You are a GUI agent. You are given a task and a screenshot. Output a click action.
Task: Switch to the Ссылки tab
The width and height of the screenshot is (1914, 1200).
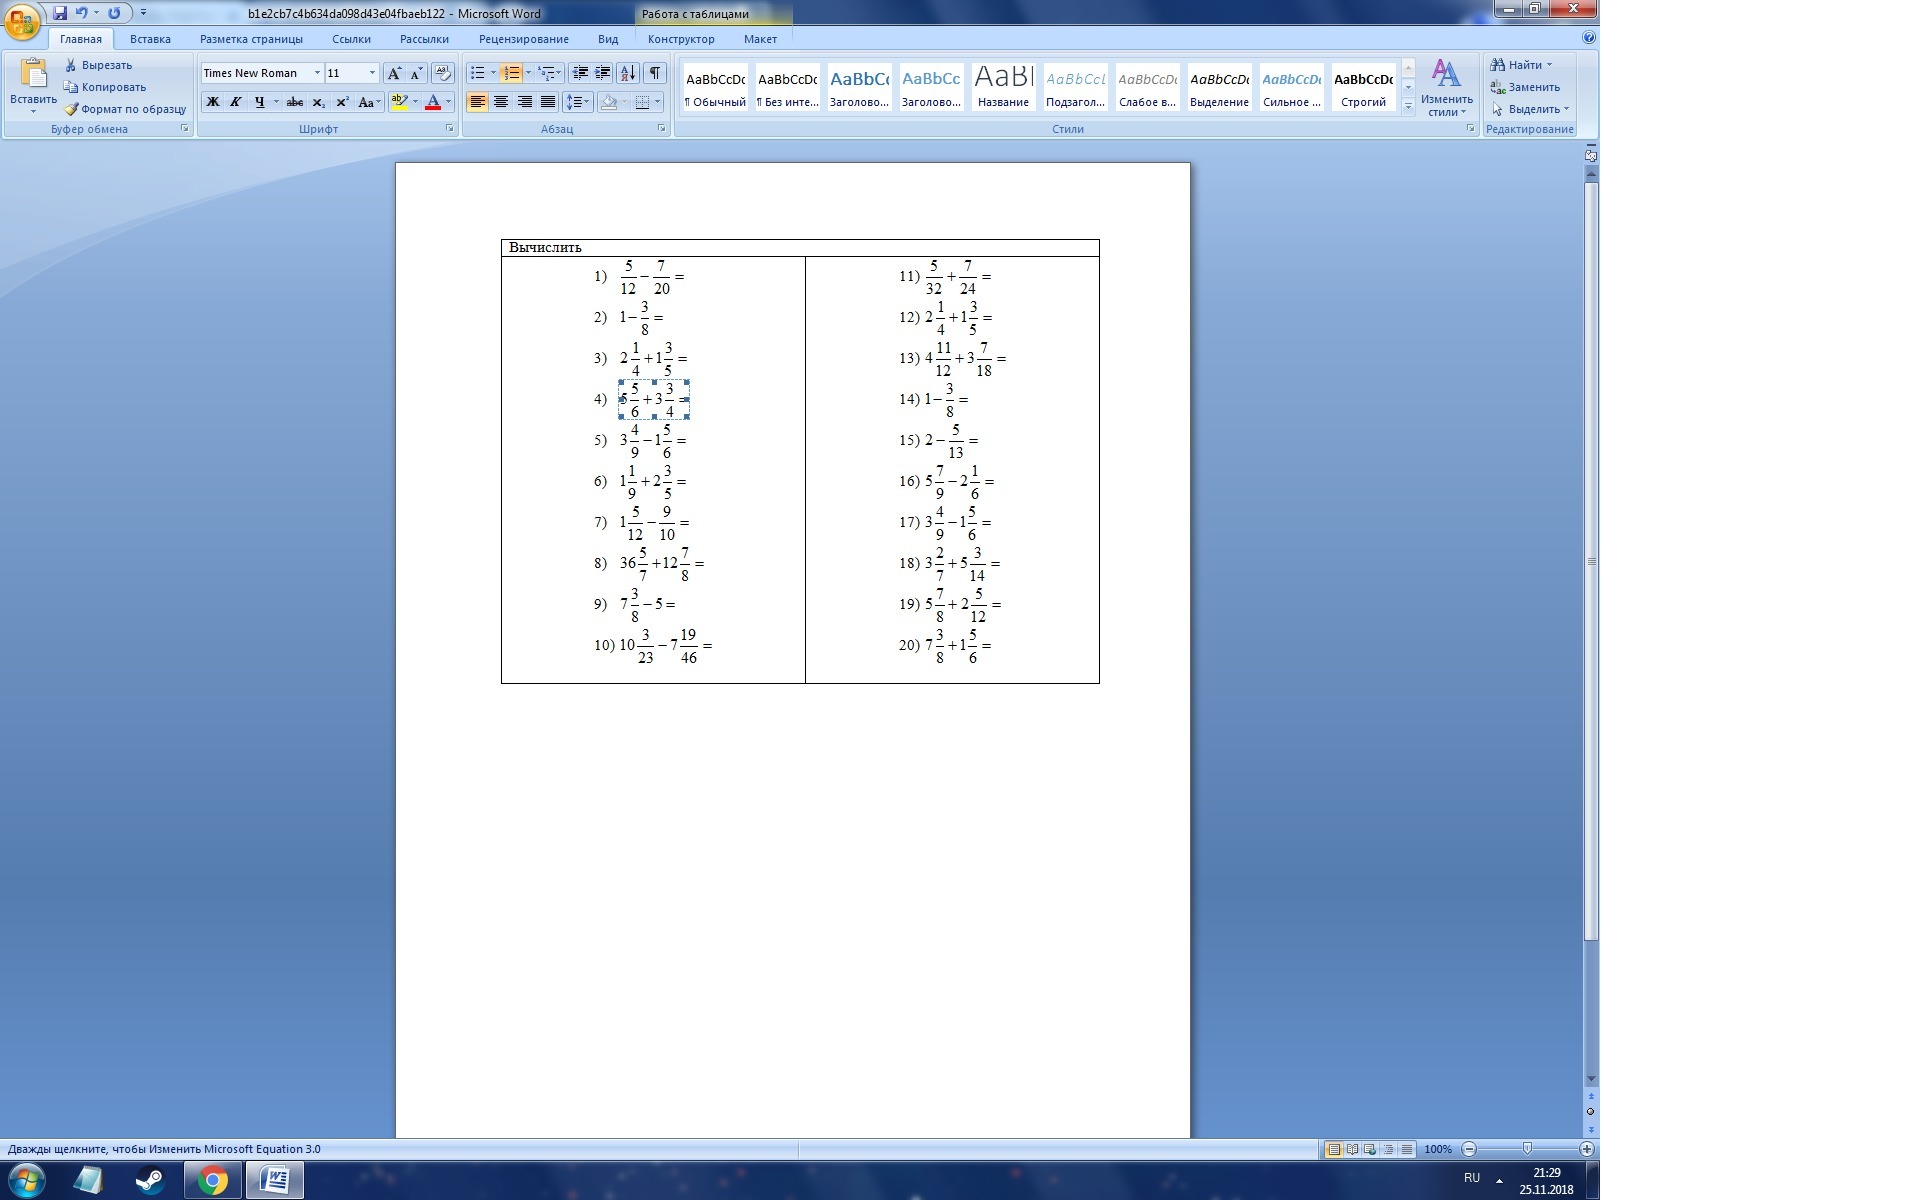[351, 39]
